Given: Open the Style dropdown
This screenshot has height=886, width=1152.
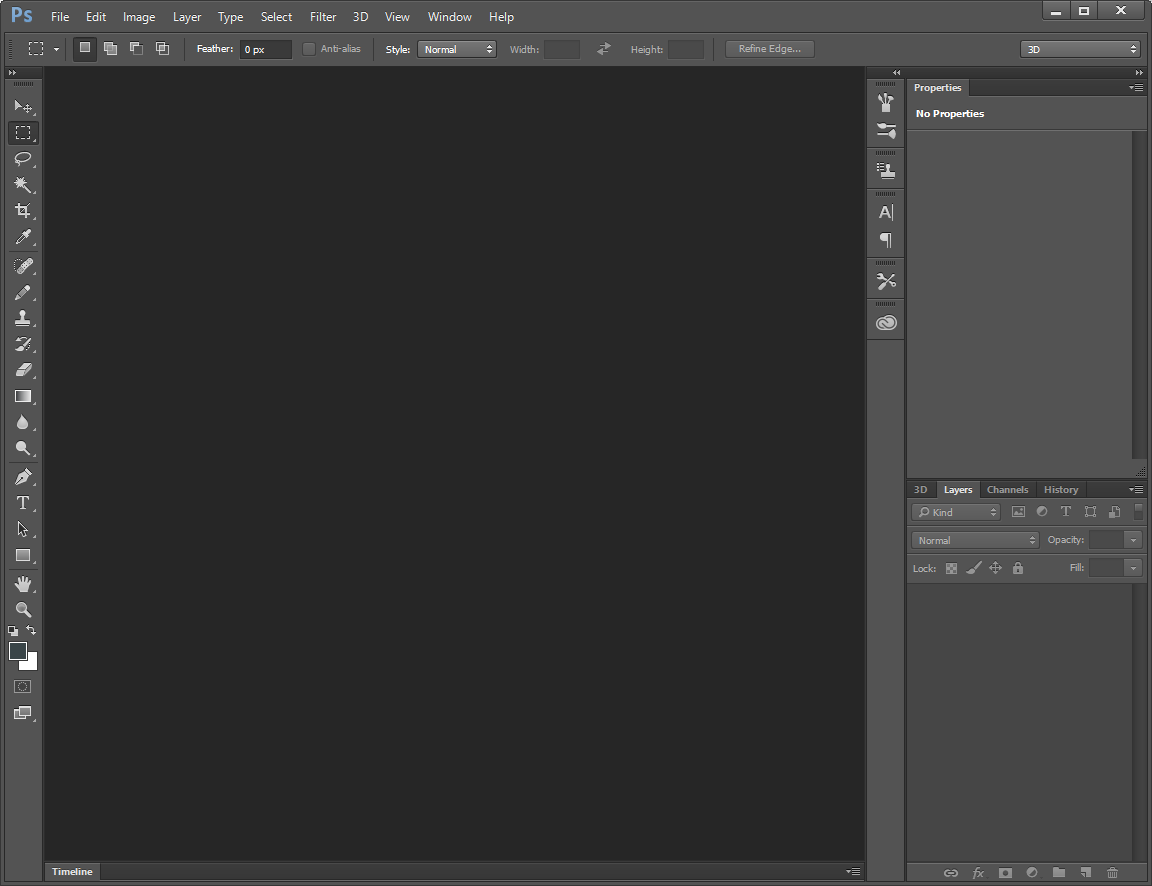Looking at the screenshot, I should (x=457, y=49).
